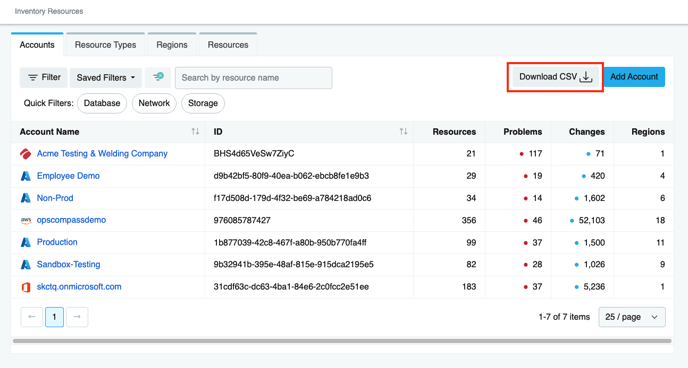Download the accounts list as CSV
688x368 pixels.
coord(555,77)
